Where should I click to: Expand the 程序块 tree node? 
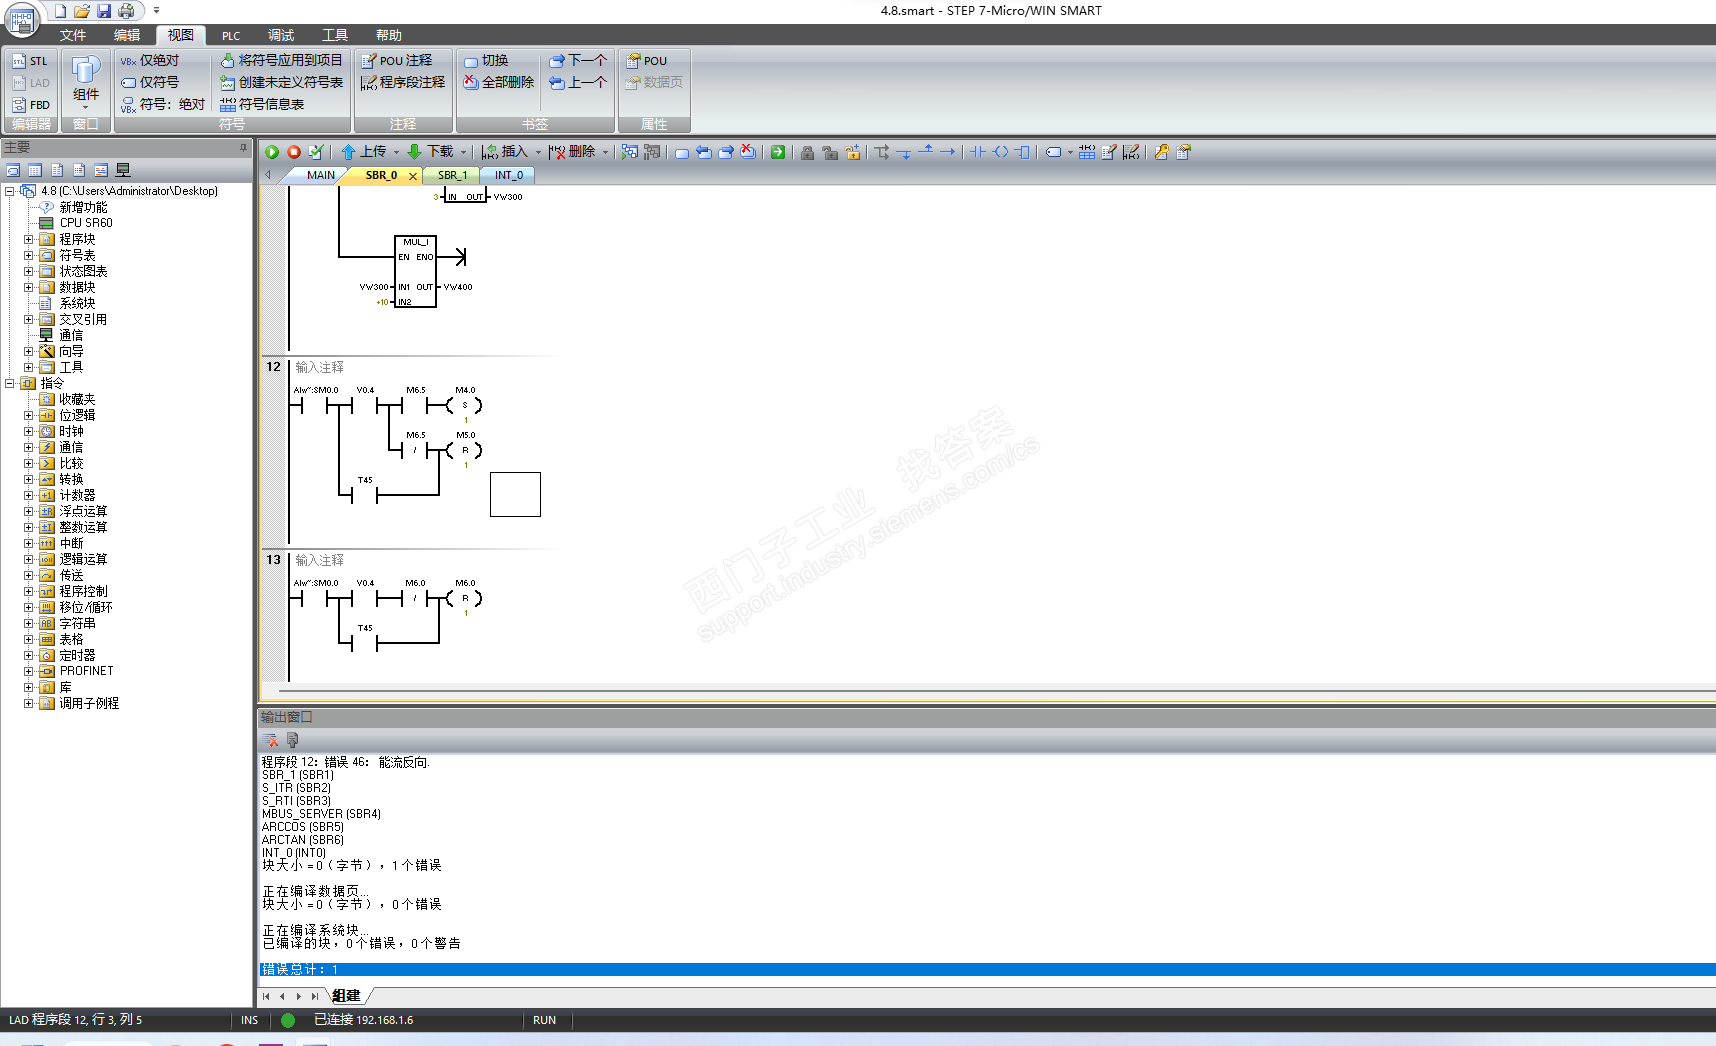[x=29, y=240]
